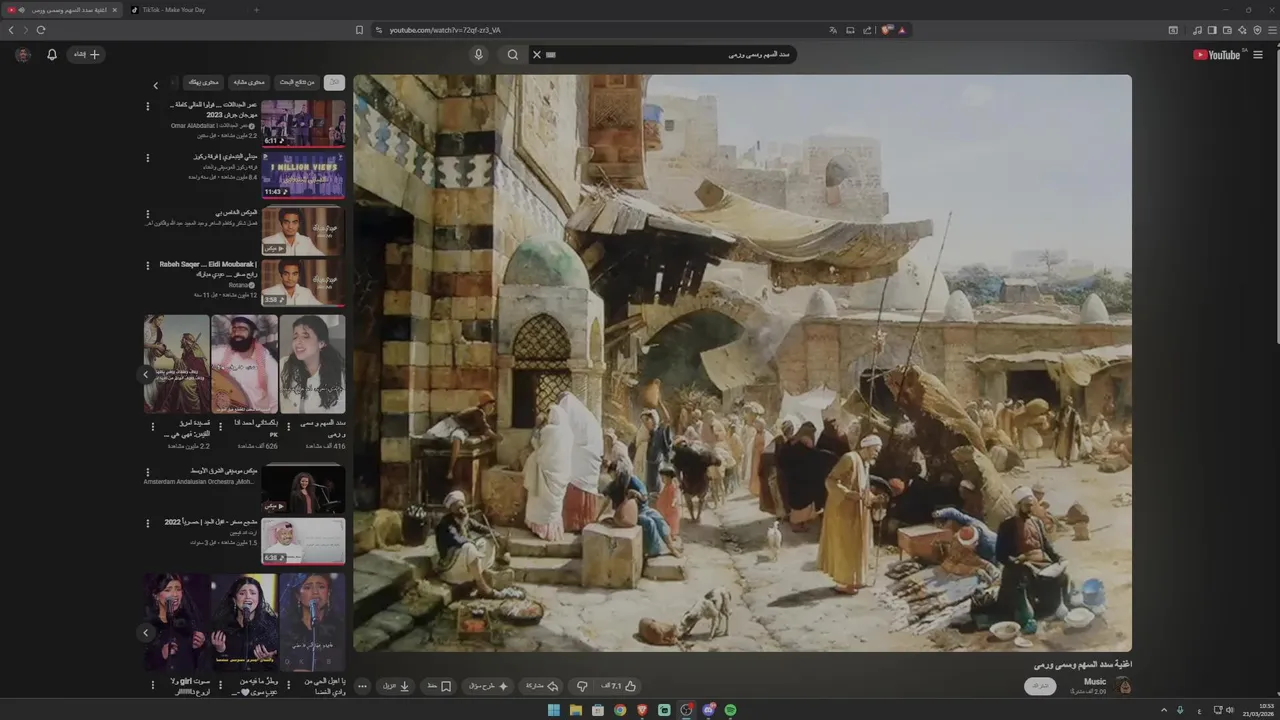This screenshot has width=1280, height=720.
Task: Open options for the mix playlist above Rabeh Saqer
Action: click(x=148, y=213)
